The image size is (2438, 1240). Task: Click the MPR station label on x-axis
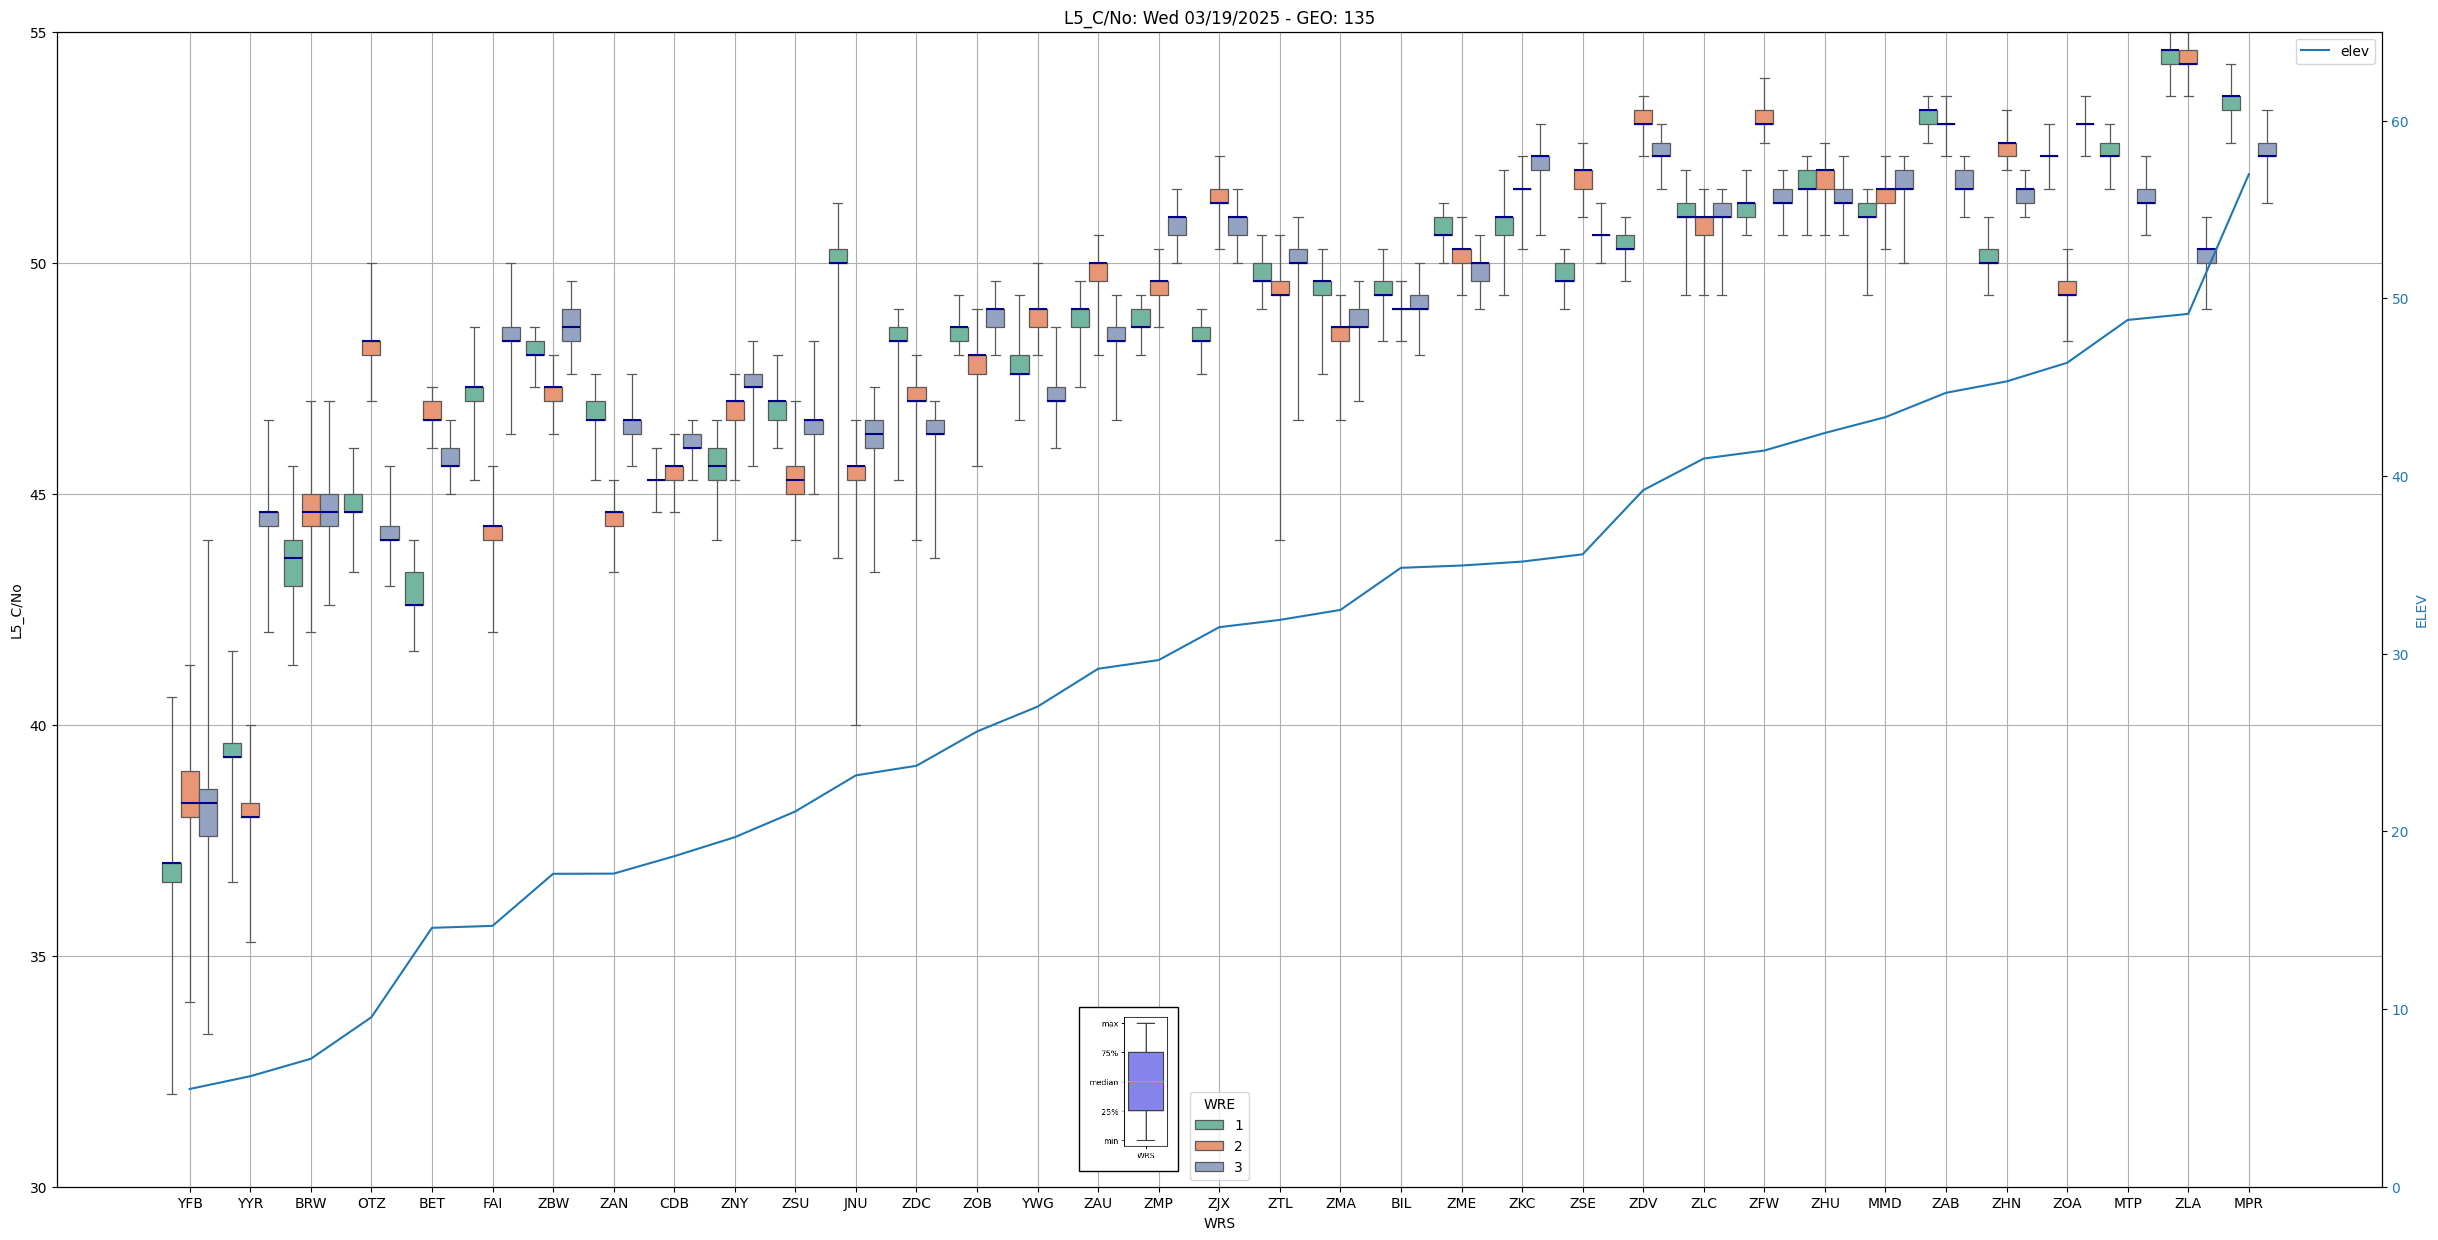[2248, 1203]
